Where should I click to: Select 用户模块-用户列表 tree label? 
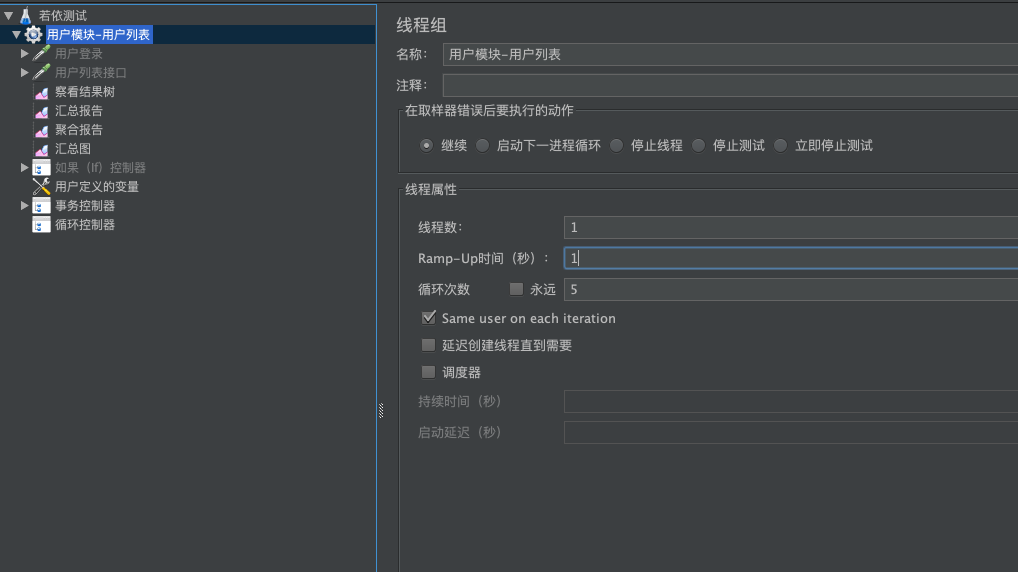99,34
